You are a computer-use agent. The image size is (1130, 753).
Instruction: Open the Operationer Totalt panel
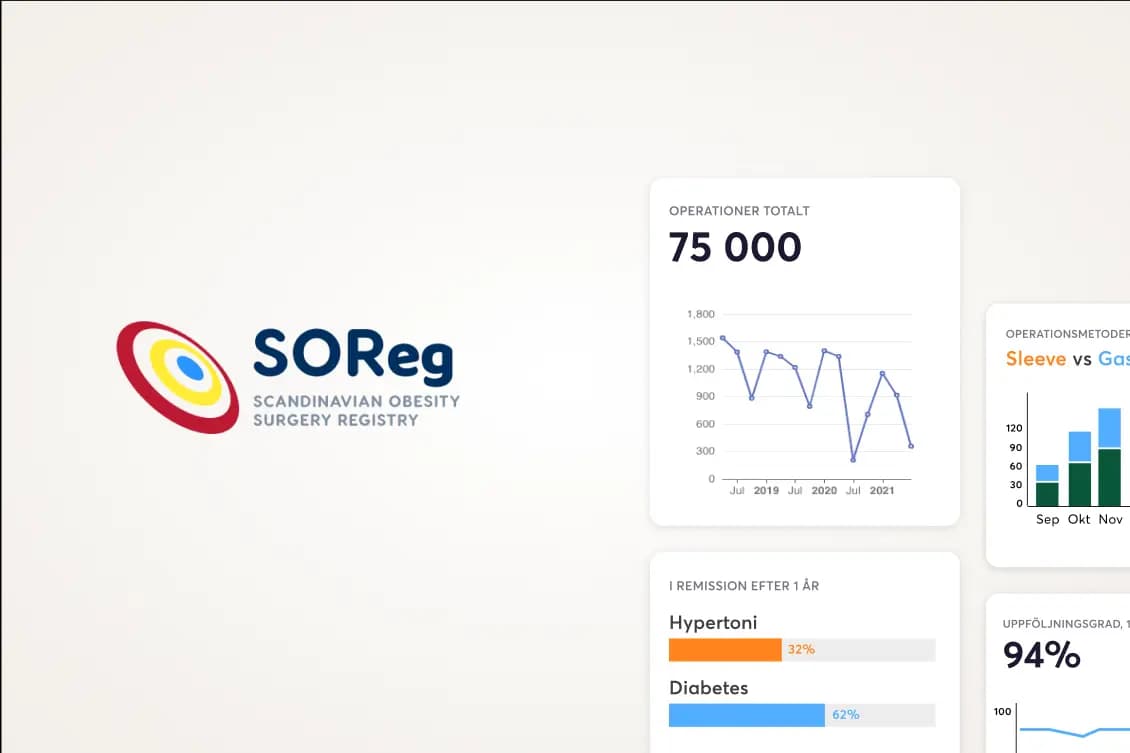click(803, 350)
